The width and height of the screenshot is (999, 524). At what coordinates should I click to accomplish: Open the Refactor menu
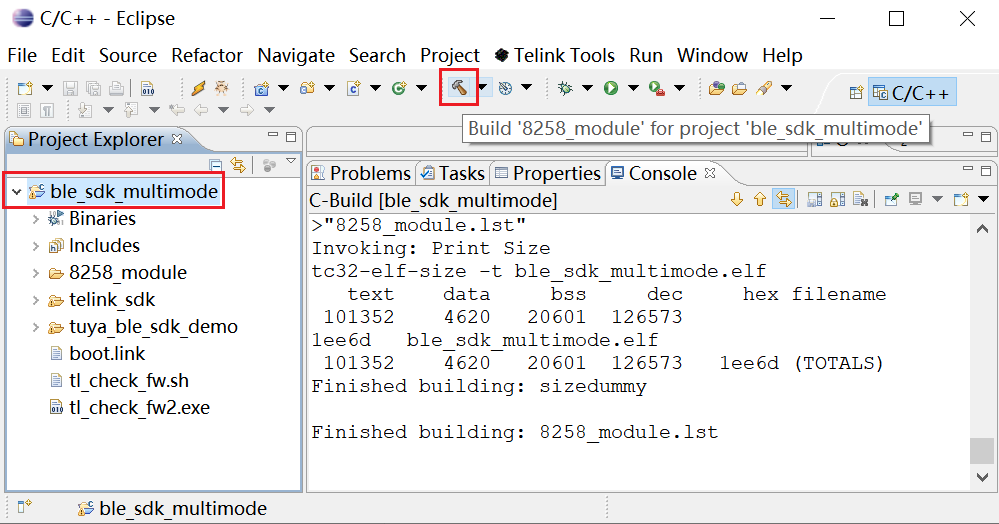(x=207, y=55)
